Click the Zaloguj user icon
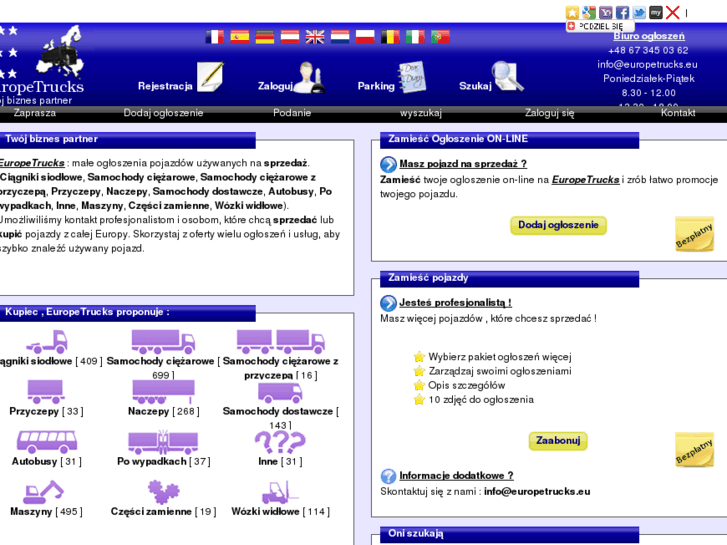This screenshot has height=545, width=727. (x=309, y=77)
